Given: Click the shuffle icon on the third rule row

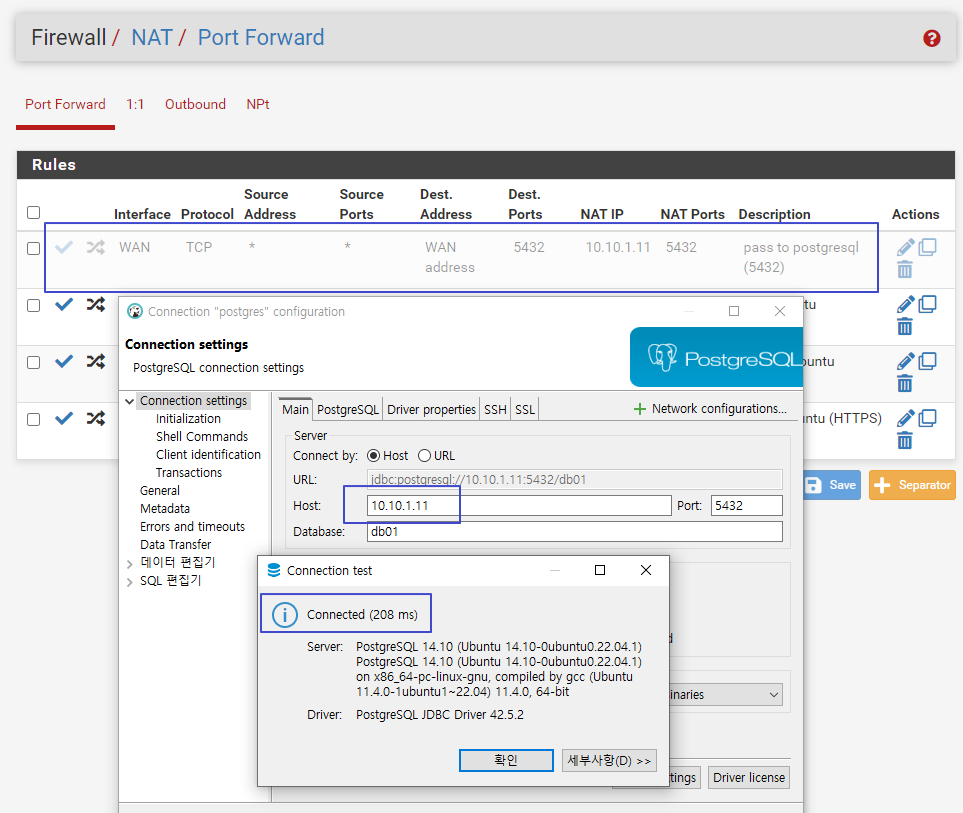Looking at the screenshot, I should pyautogui.click(x=95, y=362).
